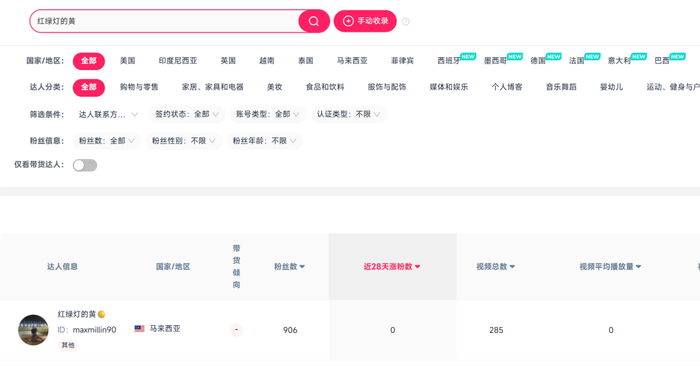
Task: Click the 国家/地区 column header
Action: coord(173,267)
